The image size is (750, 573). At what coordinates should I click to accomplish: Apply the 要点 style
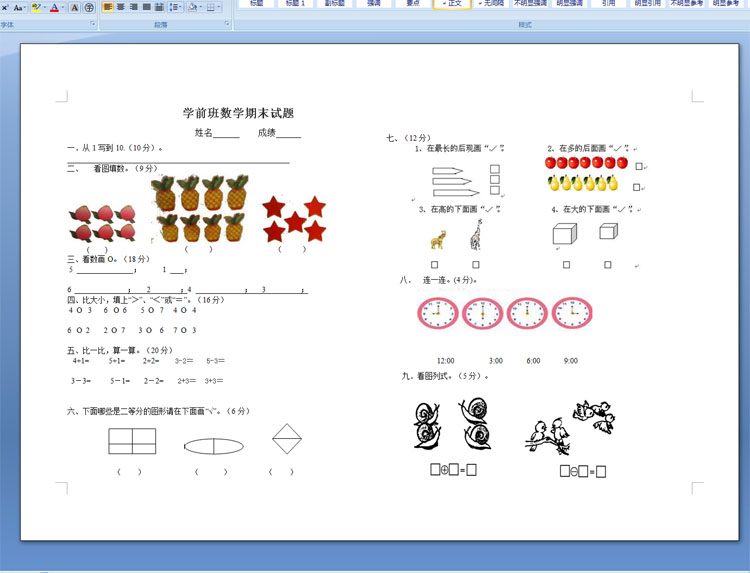(413, 3)
